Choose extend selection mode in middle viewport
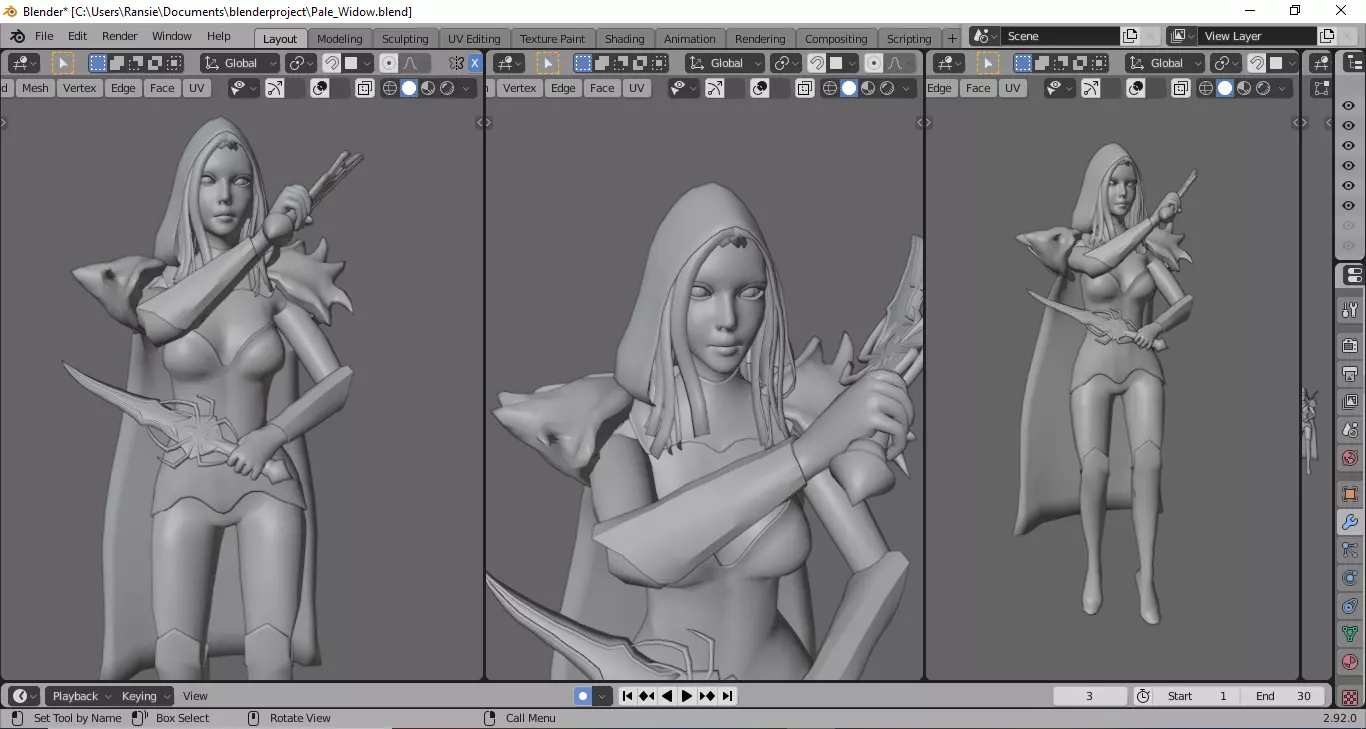The width and height of the screenshot is (1366, 729). tap(602, 63)
